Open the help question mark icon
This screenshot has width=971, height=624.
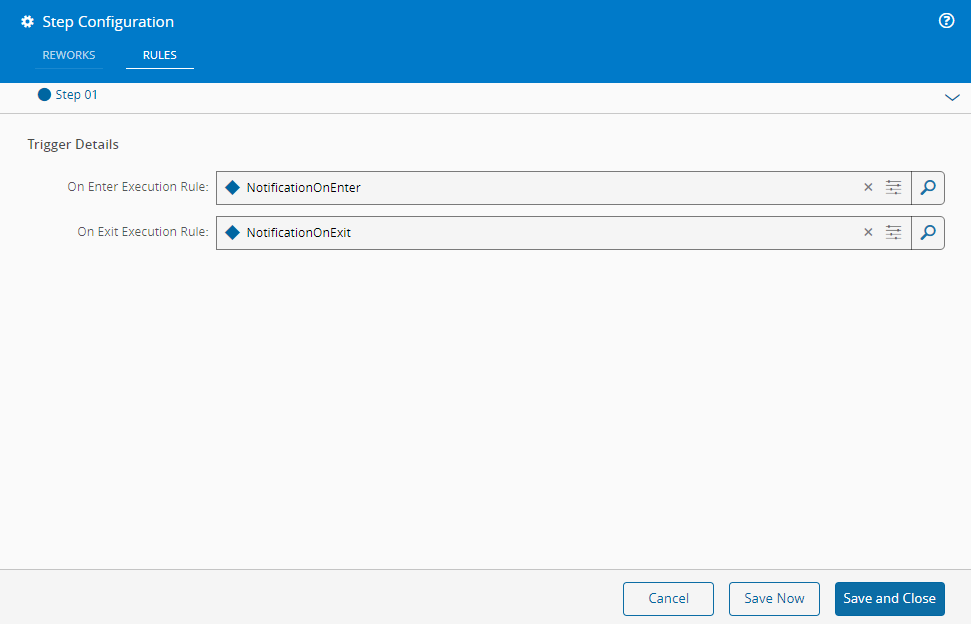coord(946,21)
